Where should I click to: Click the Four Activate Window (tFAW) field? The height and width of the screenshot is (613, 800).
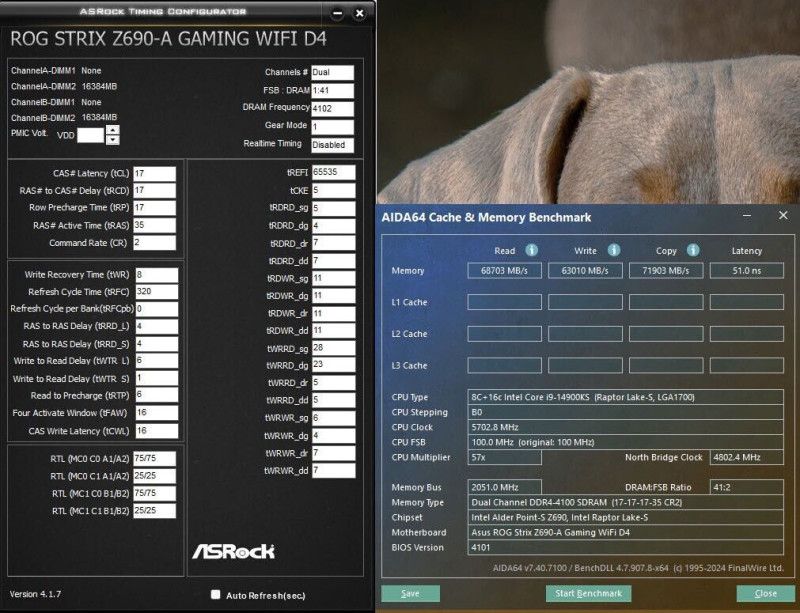[x=157, y=413]
